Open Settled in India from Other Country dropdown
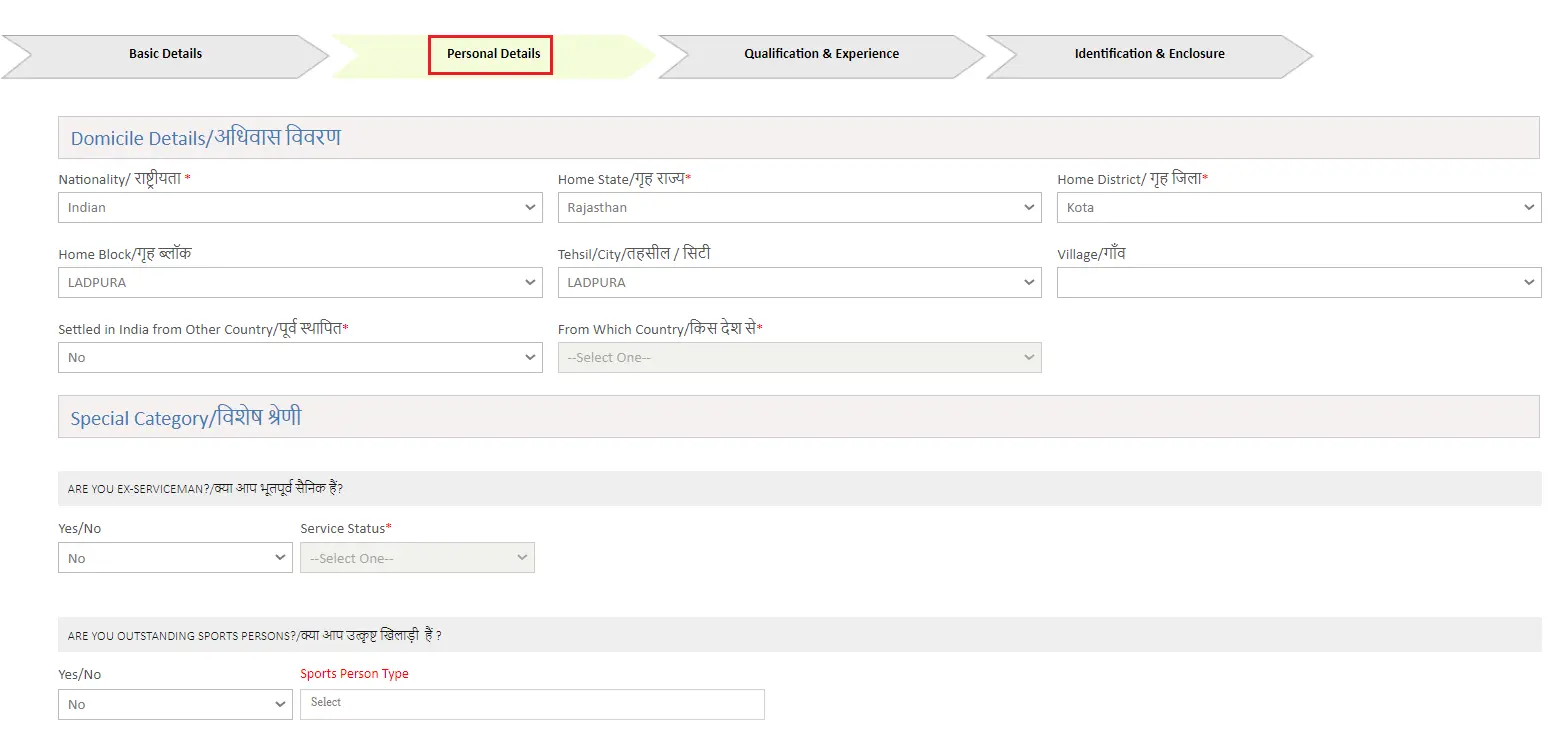Screen dimensions: 1568x732 [300, 357]
